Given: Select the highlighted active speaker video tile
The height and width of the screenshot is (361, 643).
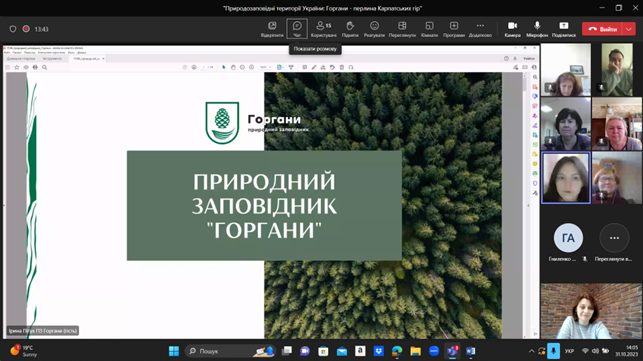Looking at the screenshot, I should click(566, 178).
